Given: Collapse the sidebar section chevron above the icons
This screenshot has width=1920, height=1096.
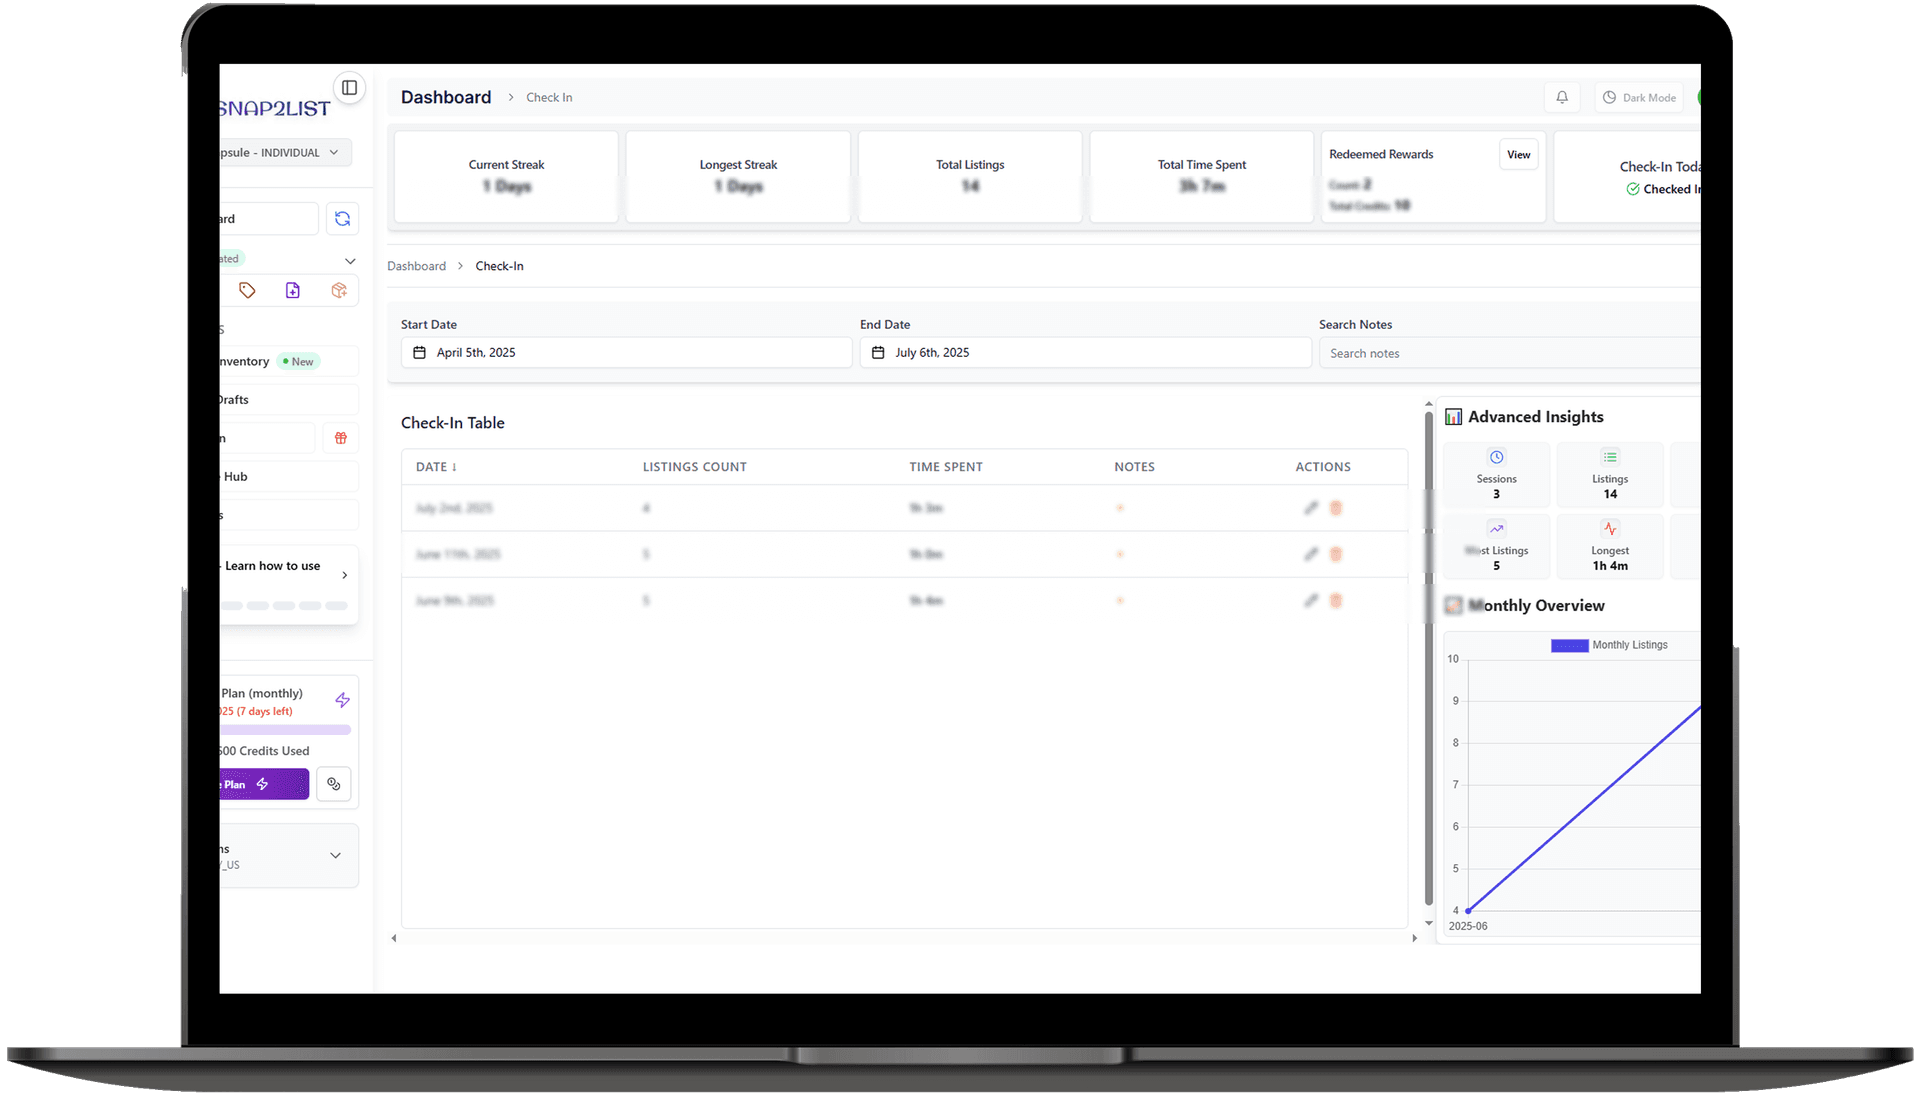Looking at the screenshot, I should (x=350, y=260).
